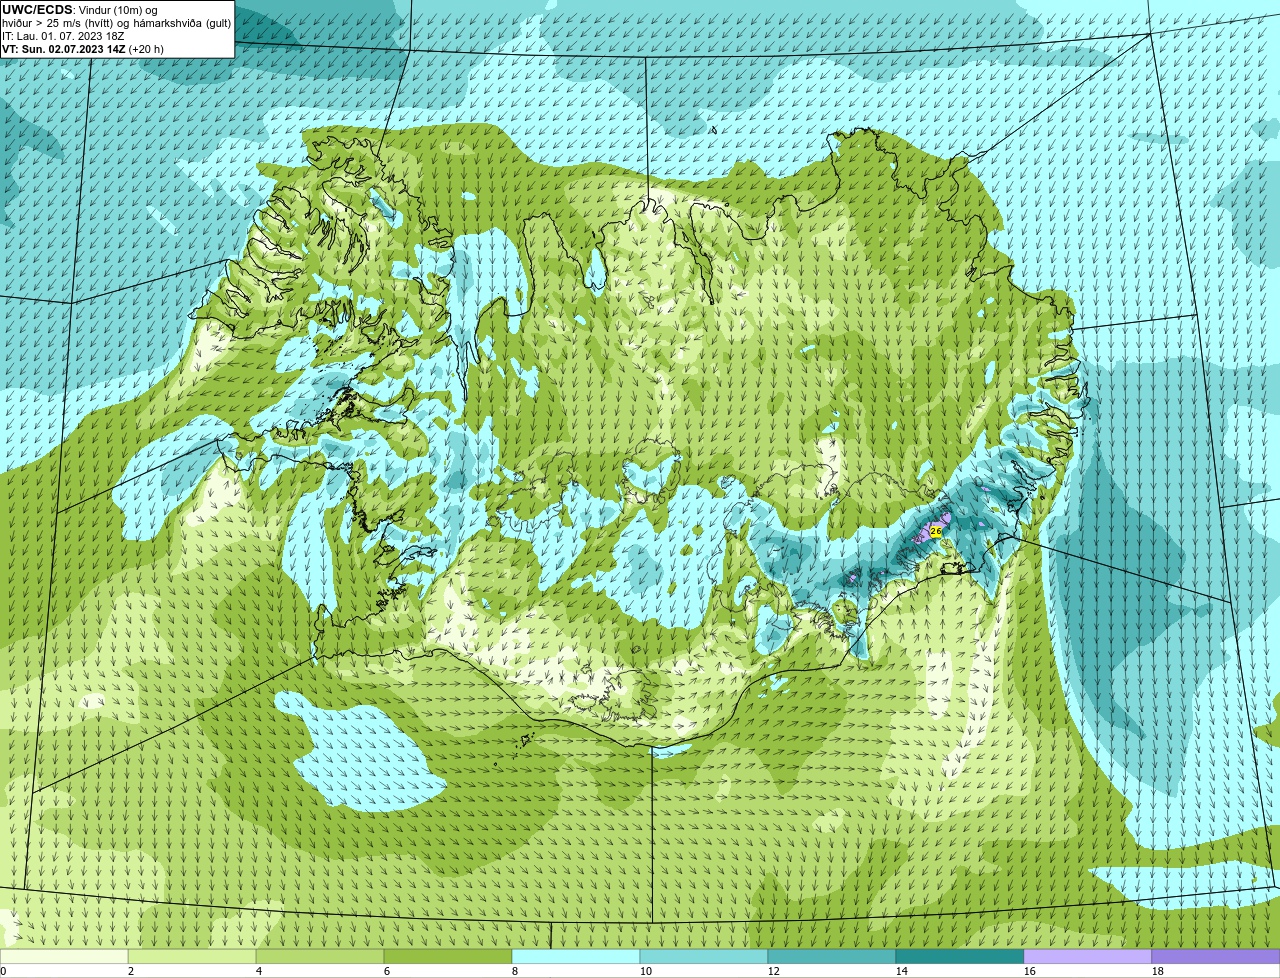This screenshot has height=978, width=1280.
Task: Click the '2' legend scale label
Action: [x=131, y=971]
